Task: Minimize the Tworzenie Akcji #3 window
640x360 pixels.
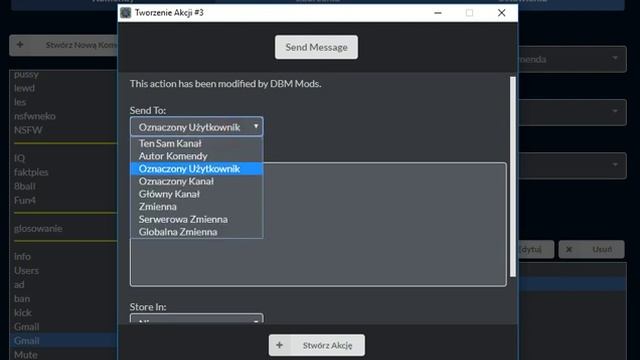Action: pos(438,13)
